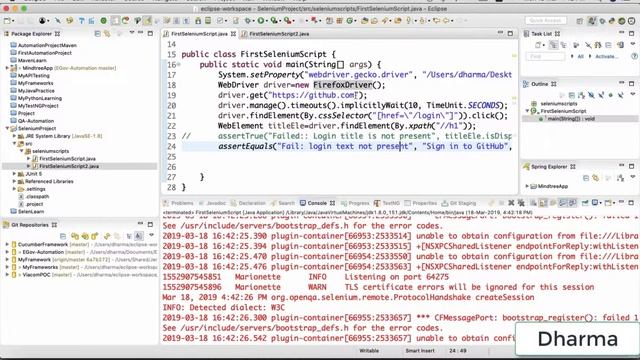The image size is (640, 360).
Task: Click the Debug bug icon in toolbar
Action: point(247,20)
